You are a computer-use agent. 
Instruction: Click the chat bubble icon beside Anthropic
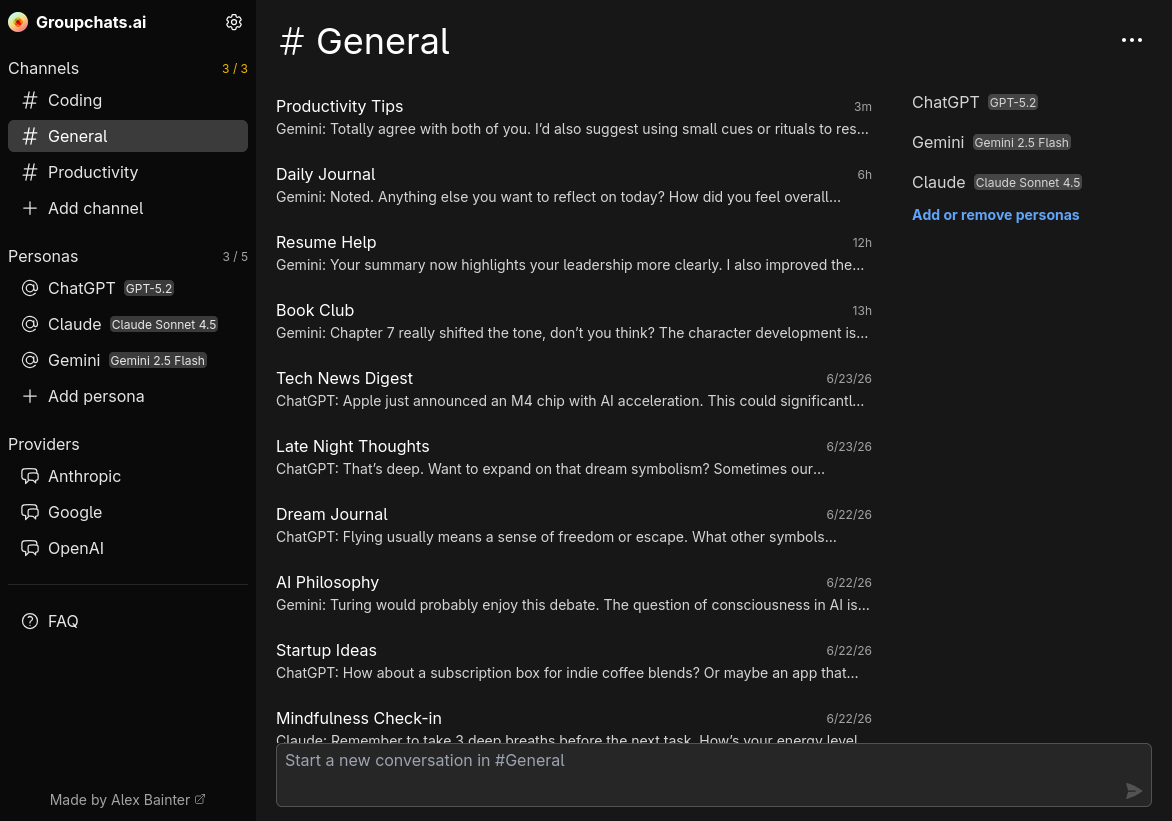click(x=30, y=476)
